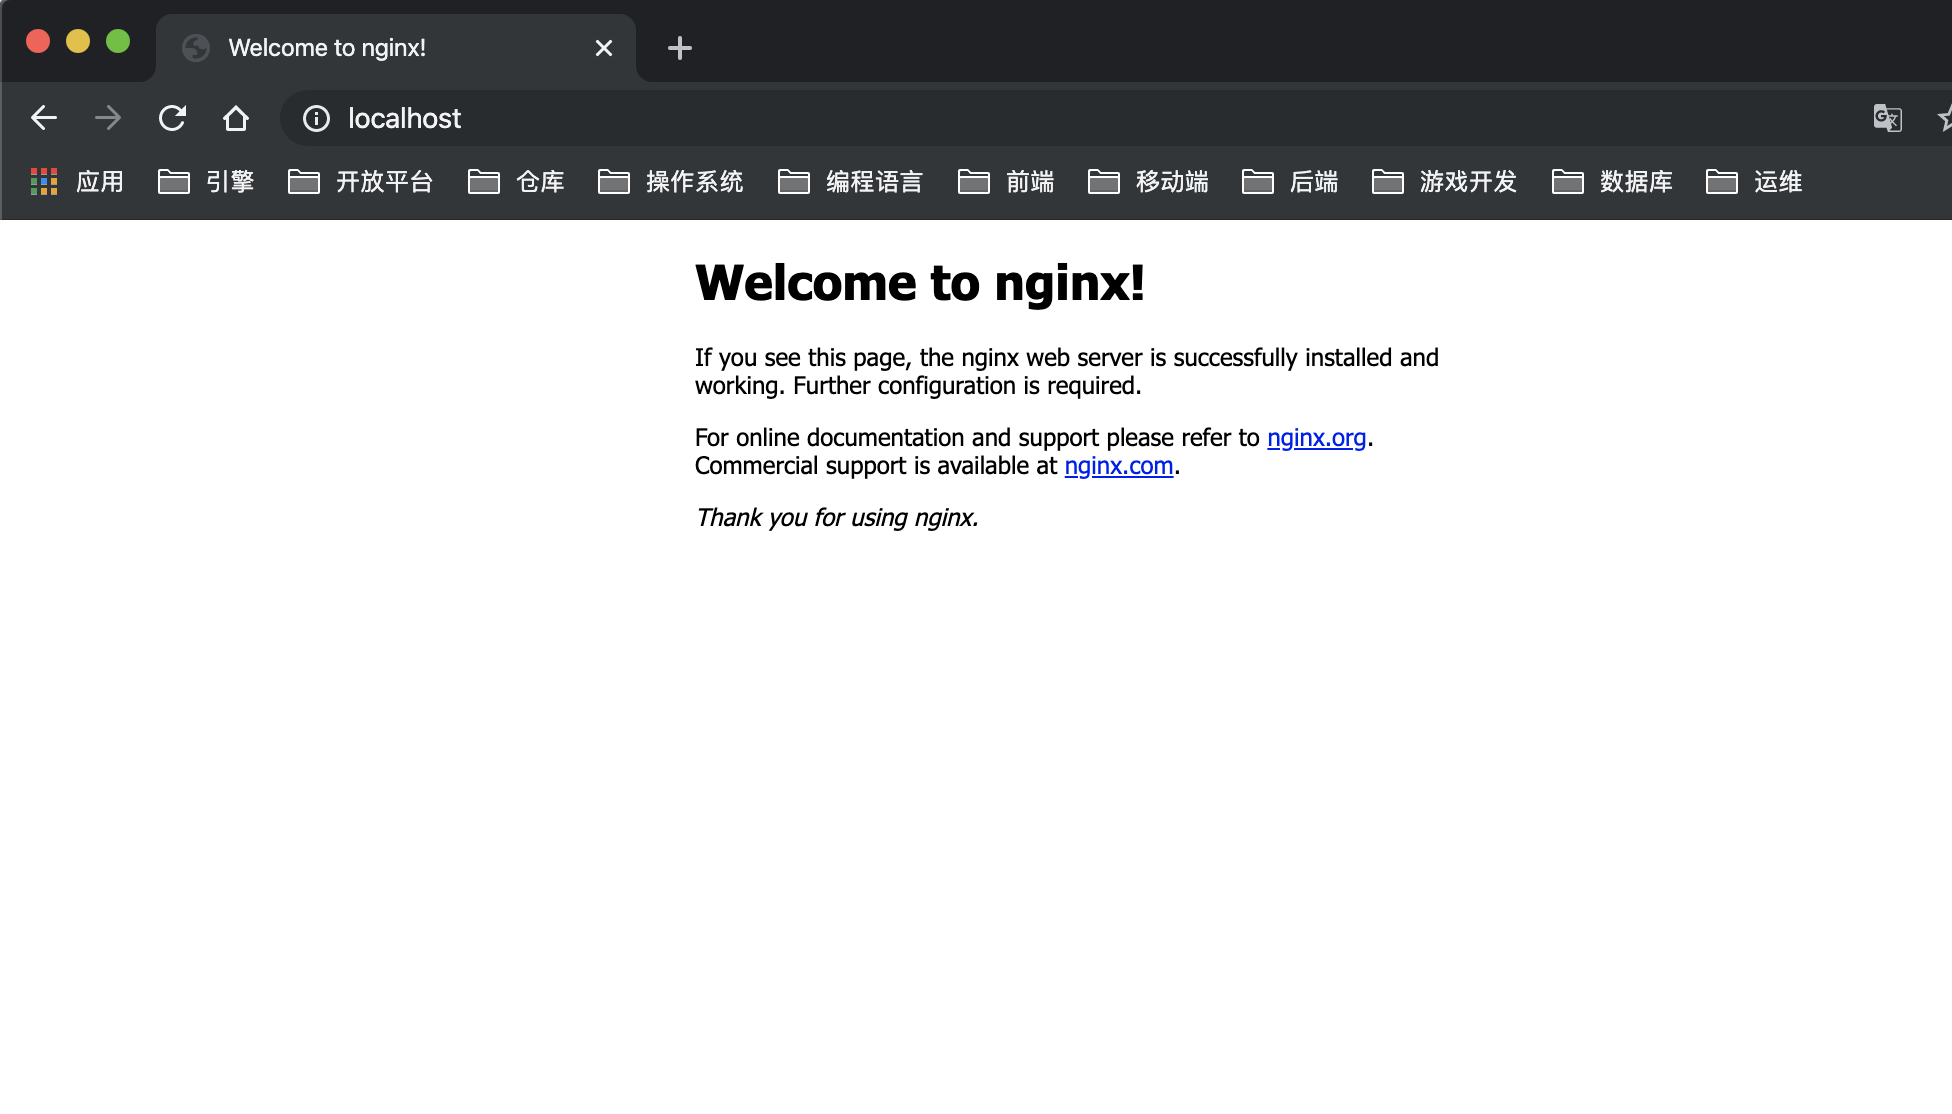View site information icon beside localhost
This screenshot has width=1952, height=1114.
pyautogui.click(x=316, y=119)
